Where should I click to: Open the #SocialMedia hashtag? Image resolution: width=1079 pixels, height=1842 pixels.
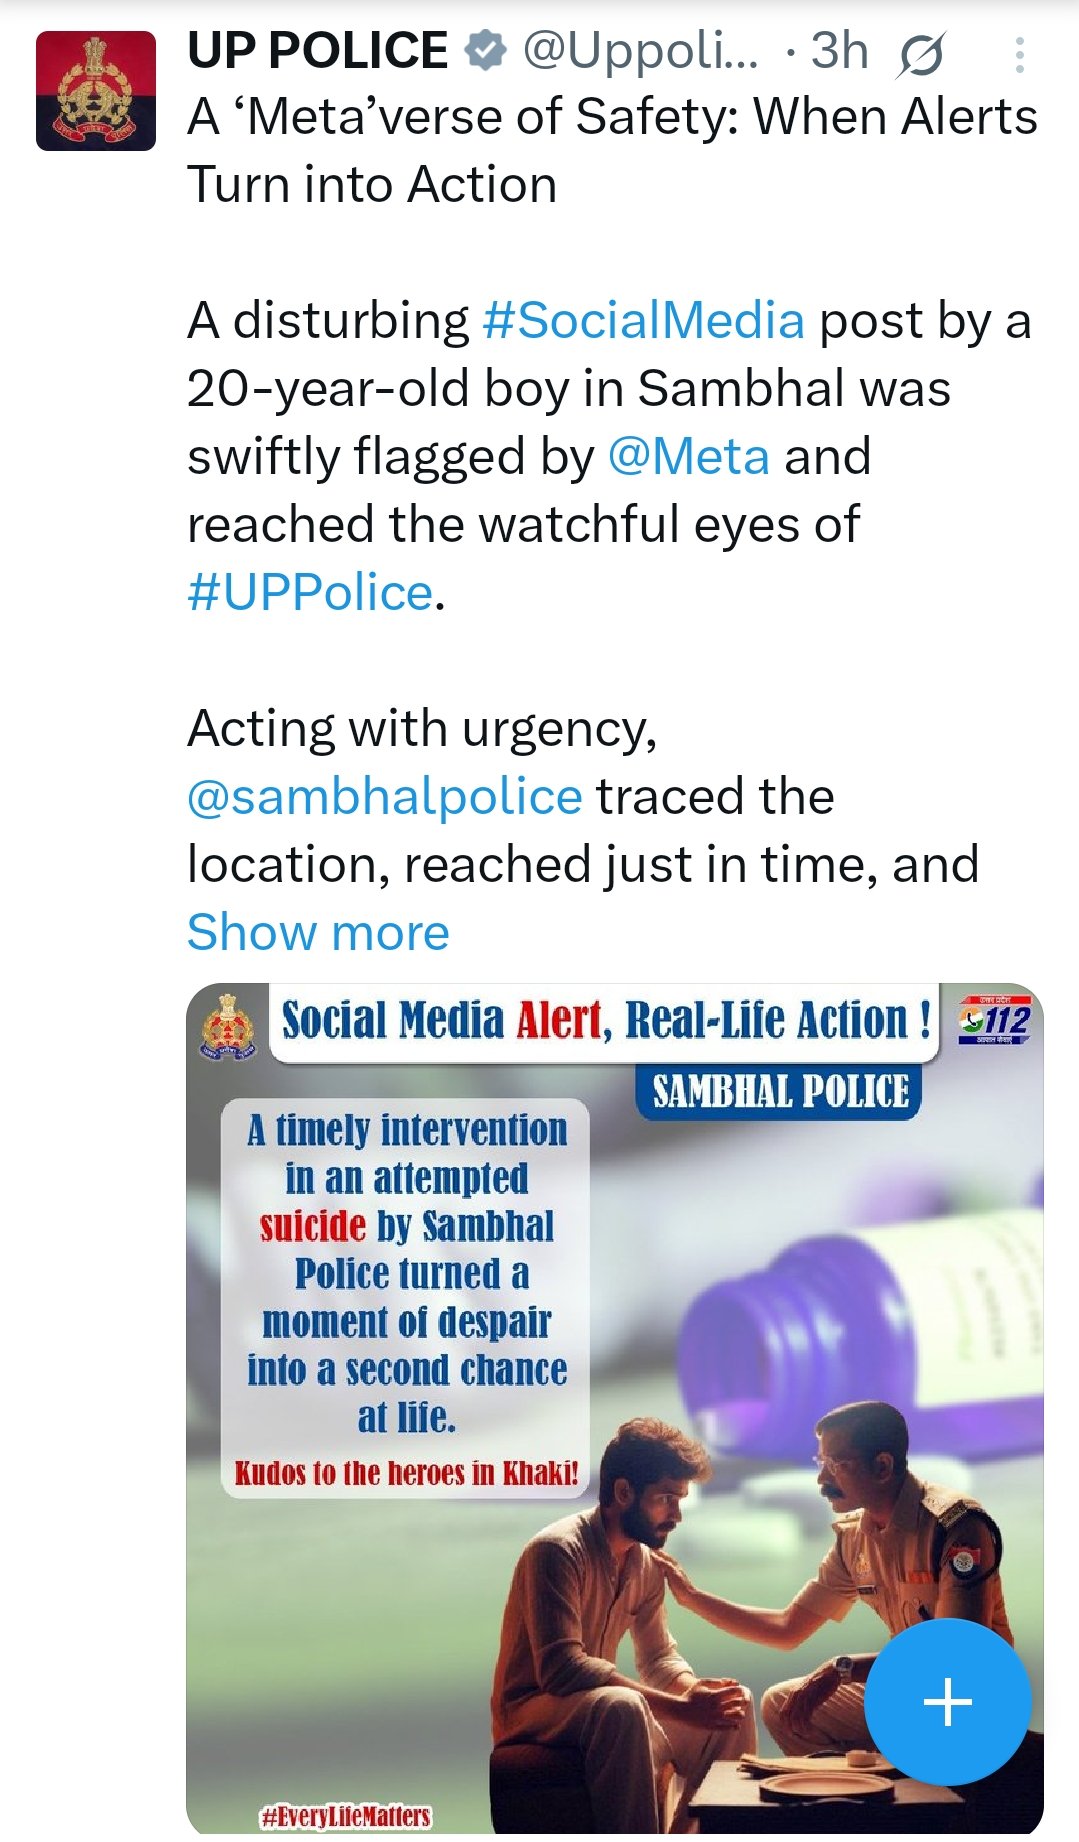click(643, 321)
